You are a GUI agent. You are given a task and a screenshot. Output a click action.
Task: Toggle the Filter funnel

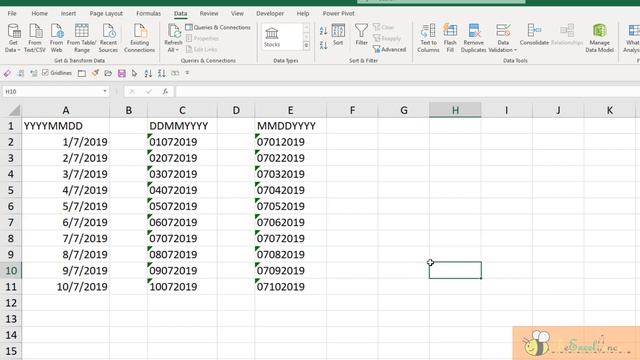[361, 35]
